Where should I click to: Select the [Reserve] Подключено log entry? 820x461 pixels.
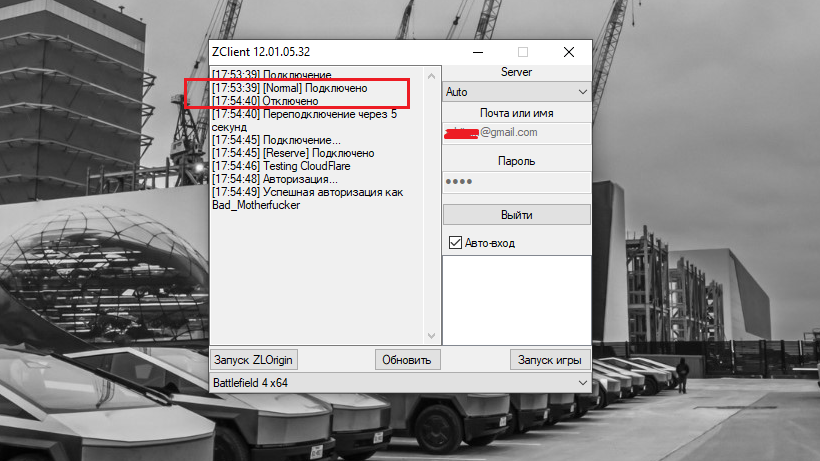click(293, 153)
